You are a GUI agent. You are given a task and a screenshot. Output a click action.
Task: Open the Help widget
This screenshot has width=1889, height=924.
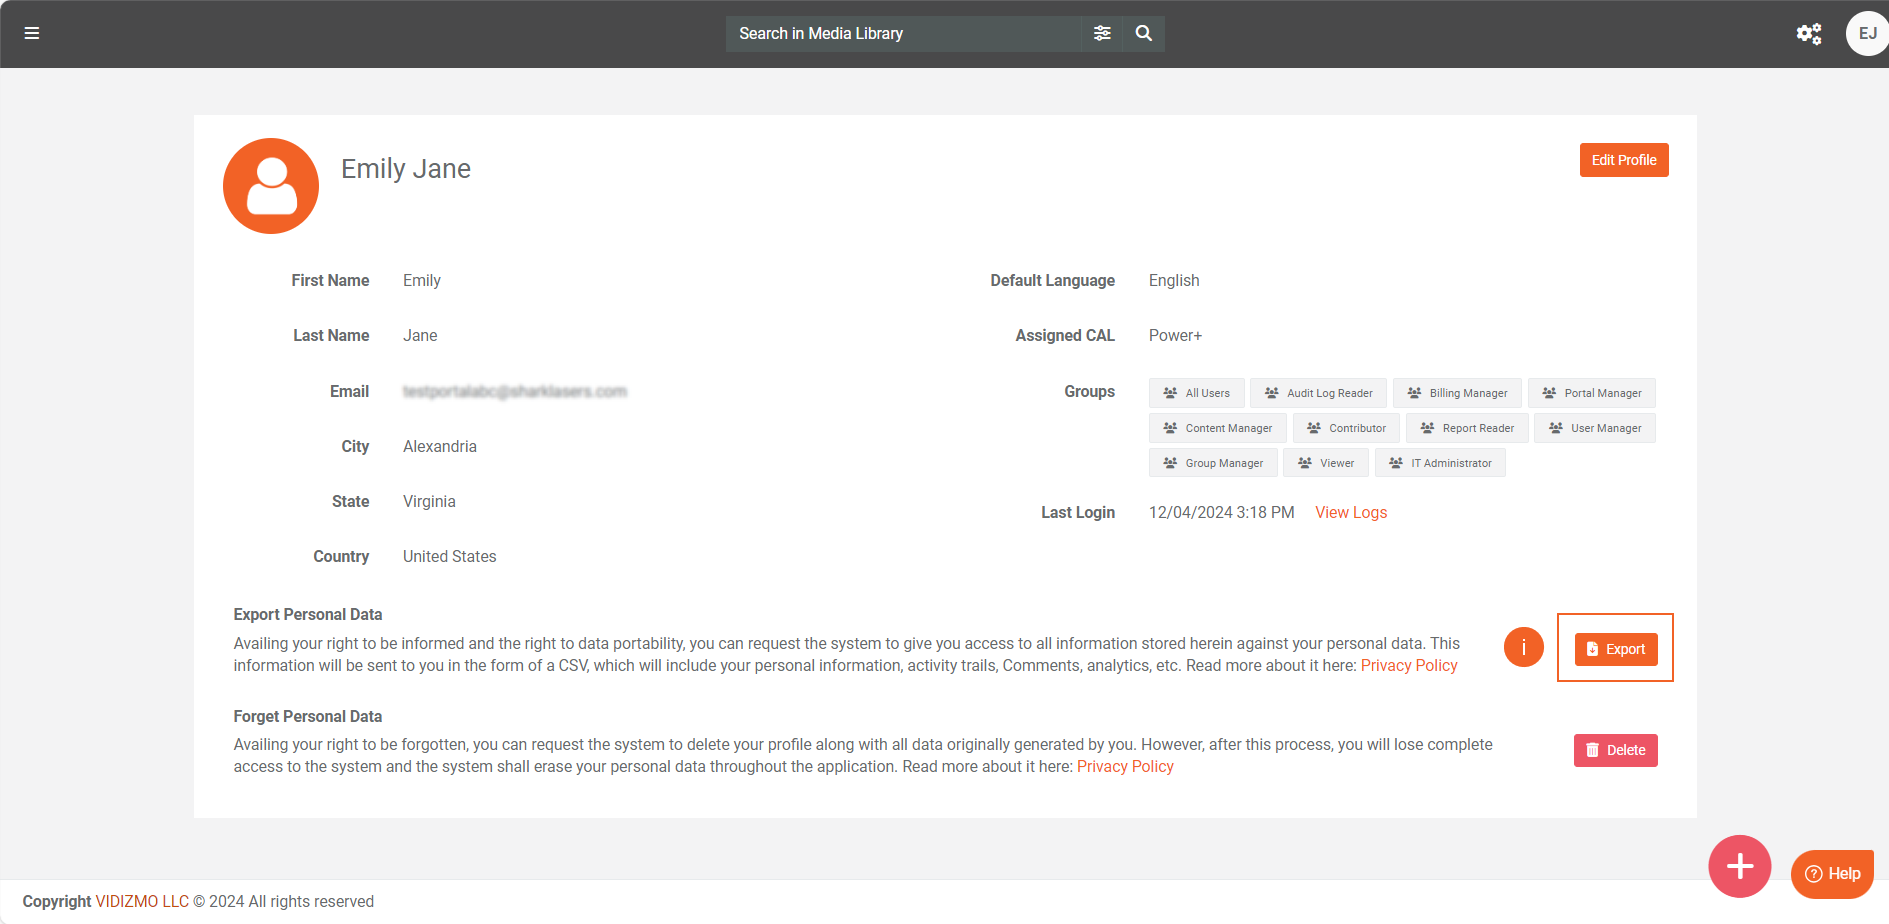pos(1832,873)
